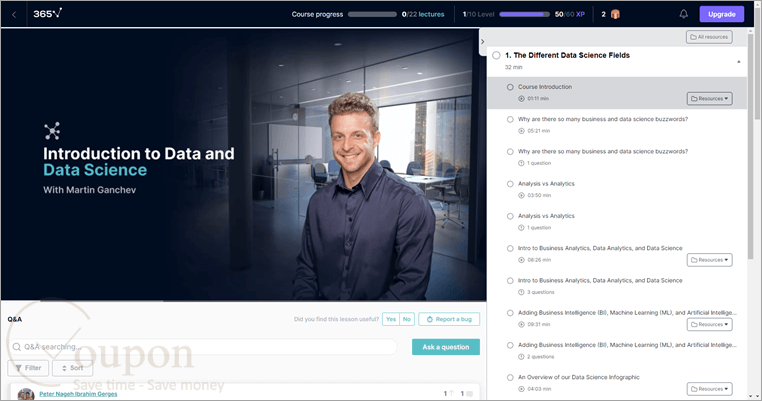Click the network icon above course title

[x=52, y=131]
